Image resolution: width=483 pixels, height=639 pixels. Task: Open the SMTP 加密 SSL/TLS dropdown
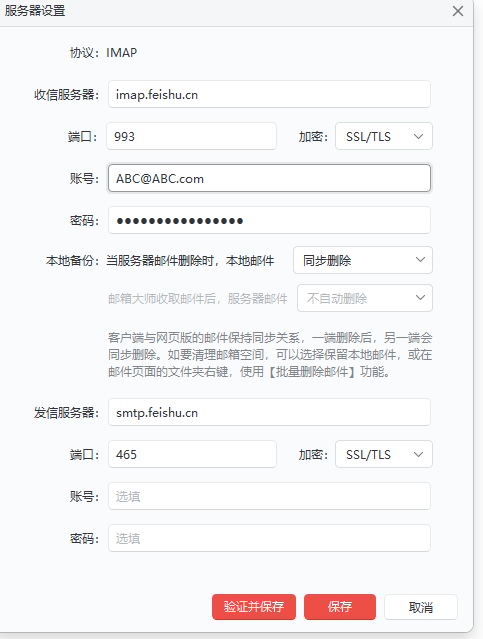pos(384,454)
